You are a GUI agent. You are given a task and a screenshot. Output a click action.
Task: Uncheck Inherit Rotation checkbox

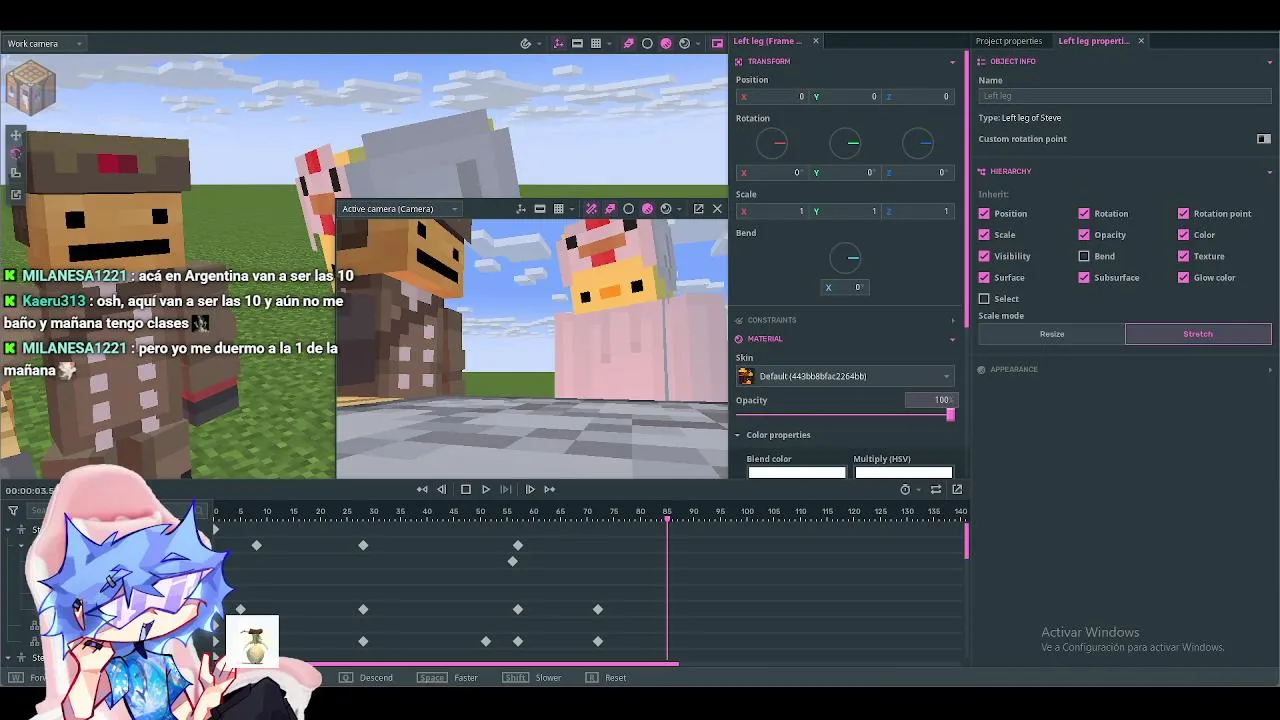point(1084,213)
